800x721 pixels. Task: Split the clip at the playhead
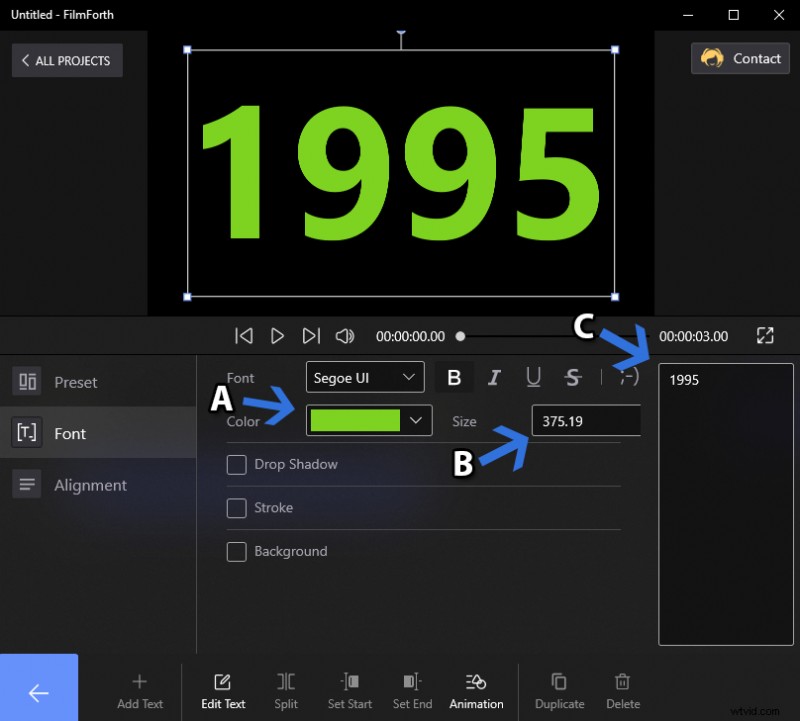pyautogui.click(x=286, y=690)
